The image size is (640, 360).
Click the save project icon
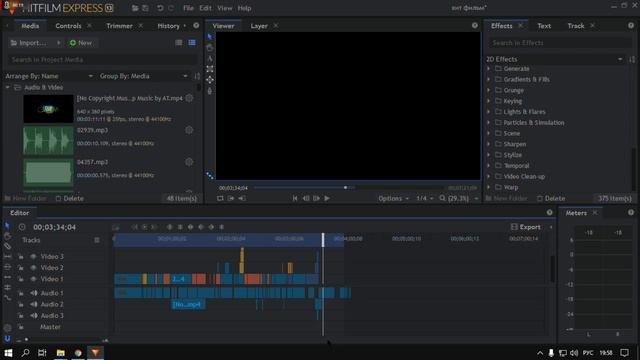pyautogui.click(x=145, y=8)
